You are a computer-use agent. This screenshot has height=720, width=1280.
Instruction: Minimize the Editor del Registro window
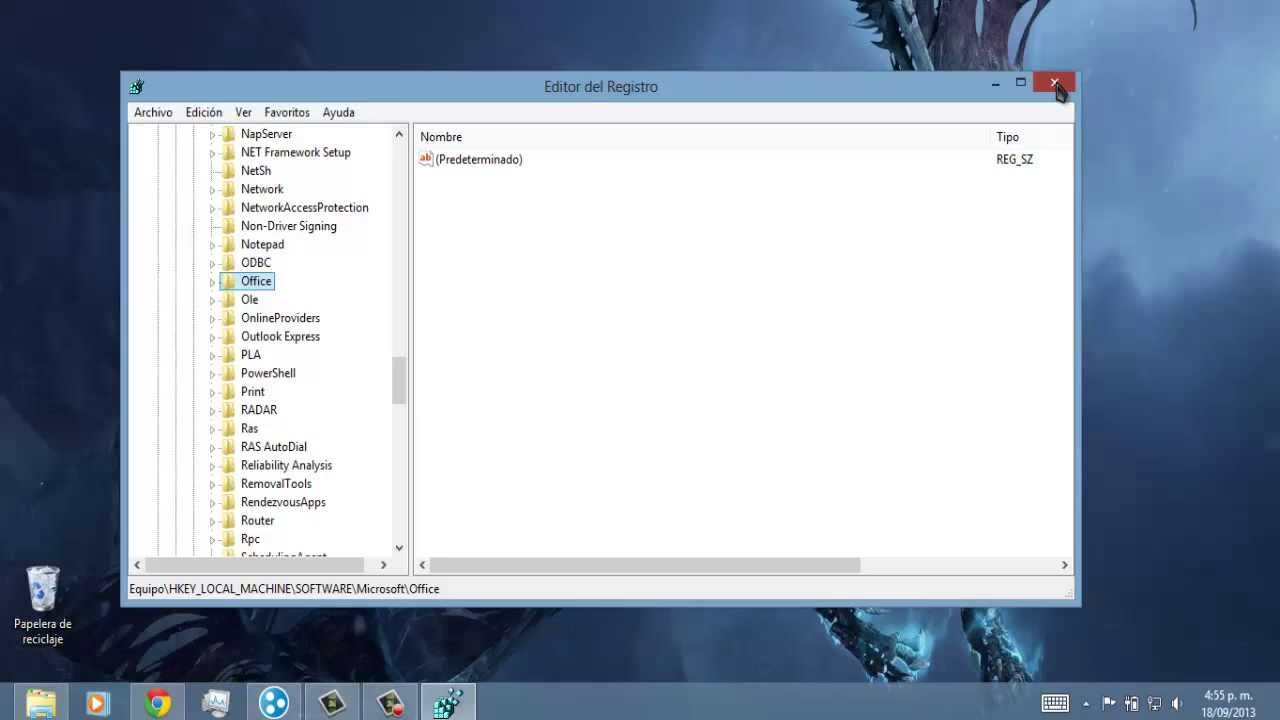tap(995, 84)
